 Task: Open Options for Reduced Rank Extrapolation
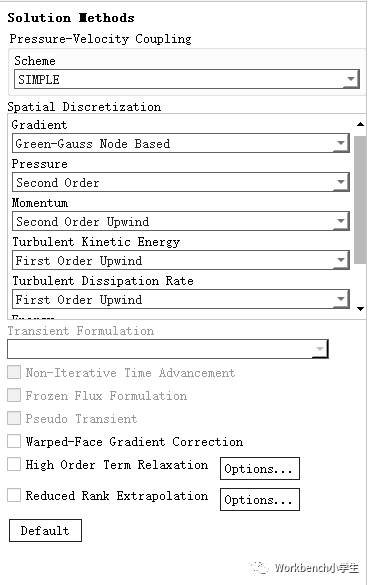(260, 500)
